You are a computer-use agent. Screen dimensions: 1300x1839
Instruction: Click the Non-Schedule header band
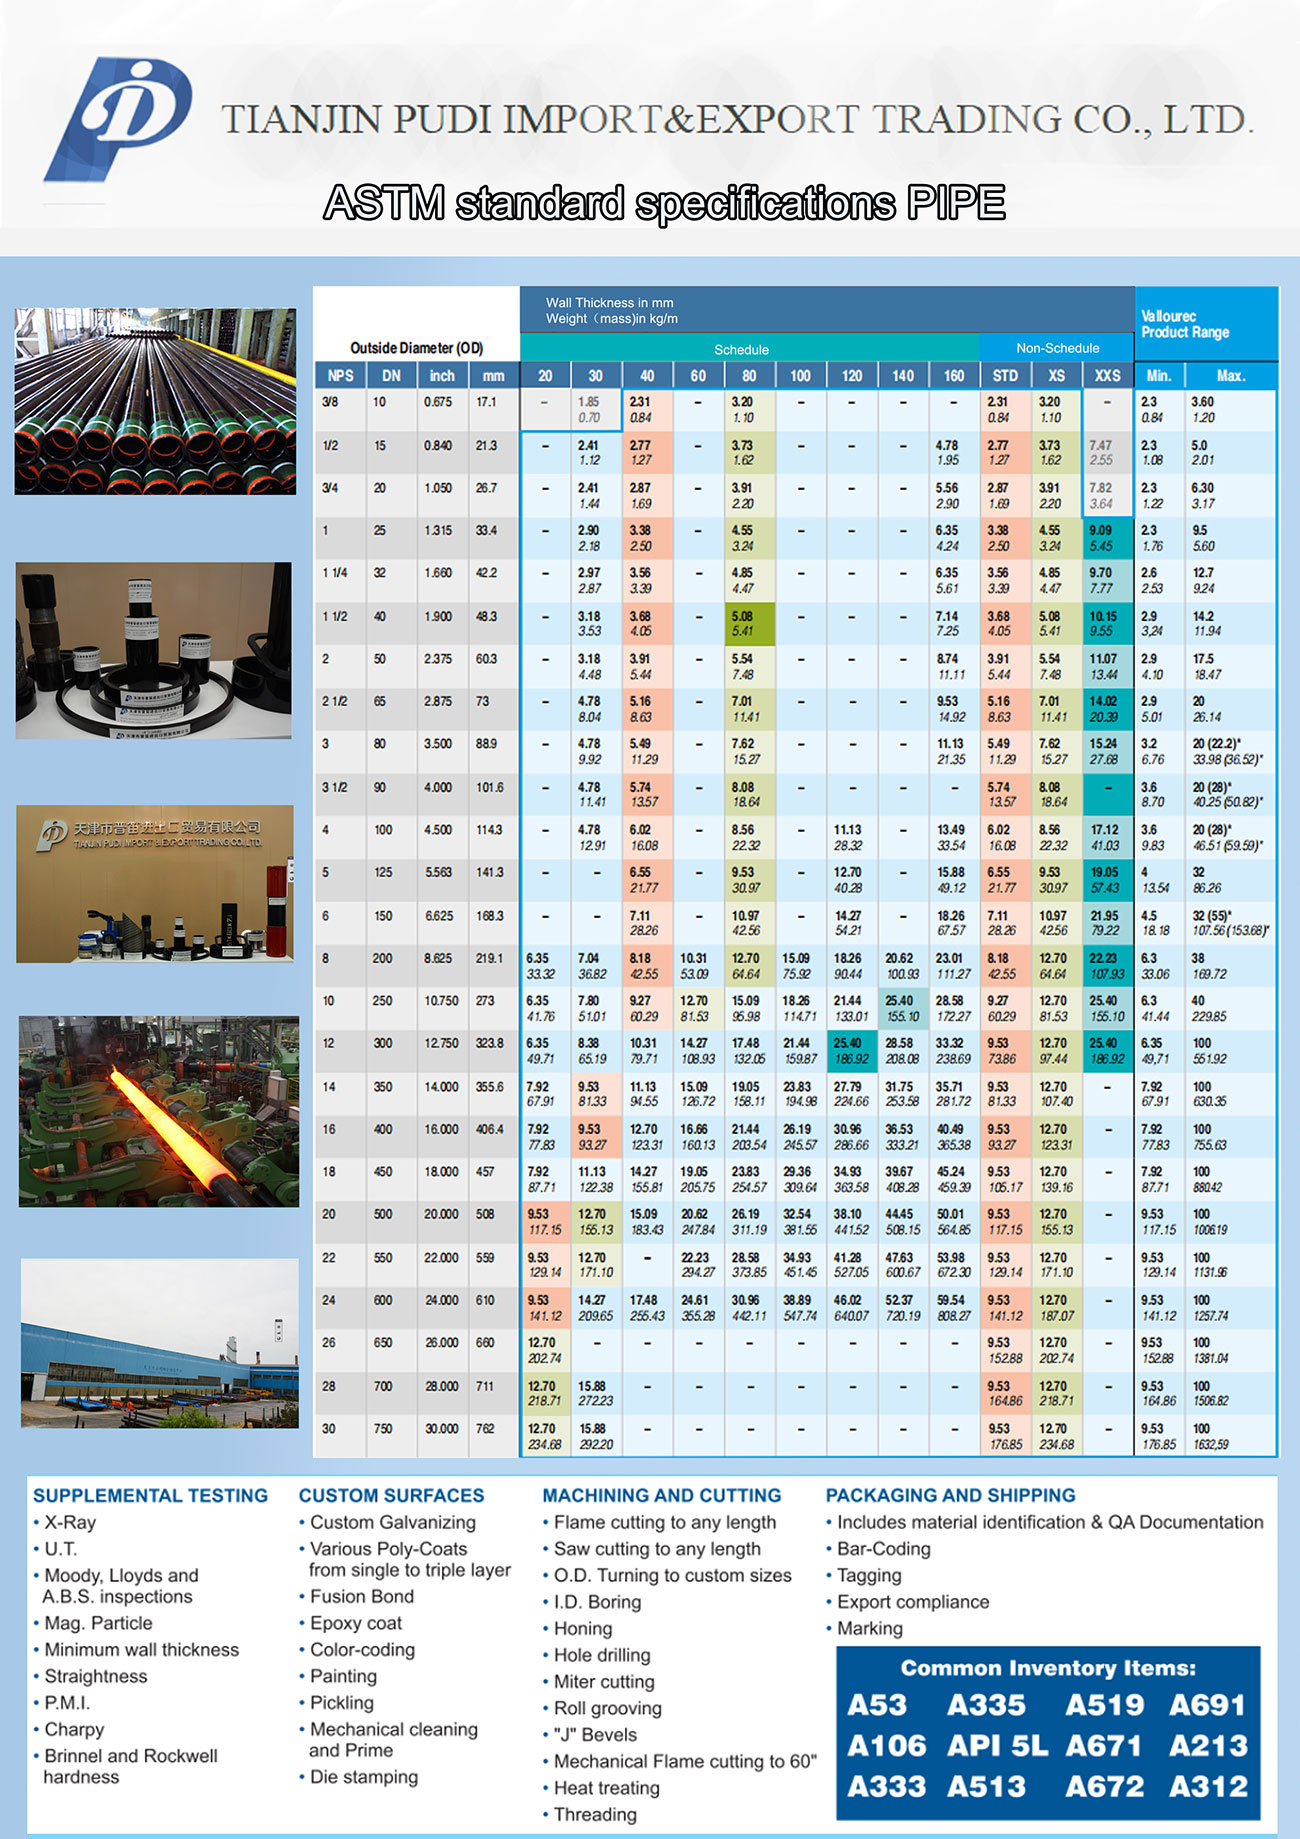[1058, 348]
